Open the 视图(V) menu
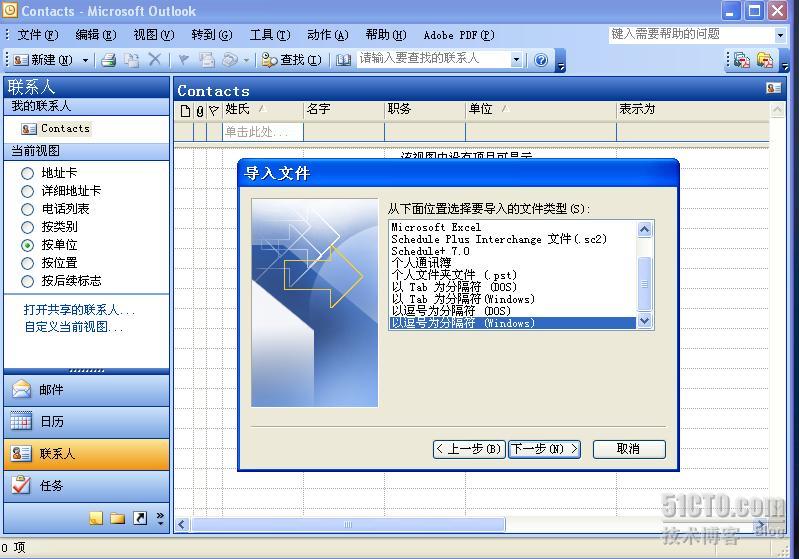Viewport: 799px width, 559px height. point(154,35)
